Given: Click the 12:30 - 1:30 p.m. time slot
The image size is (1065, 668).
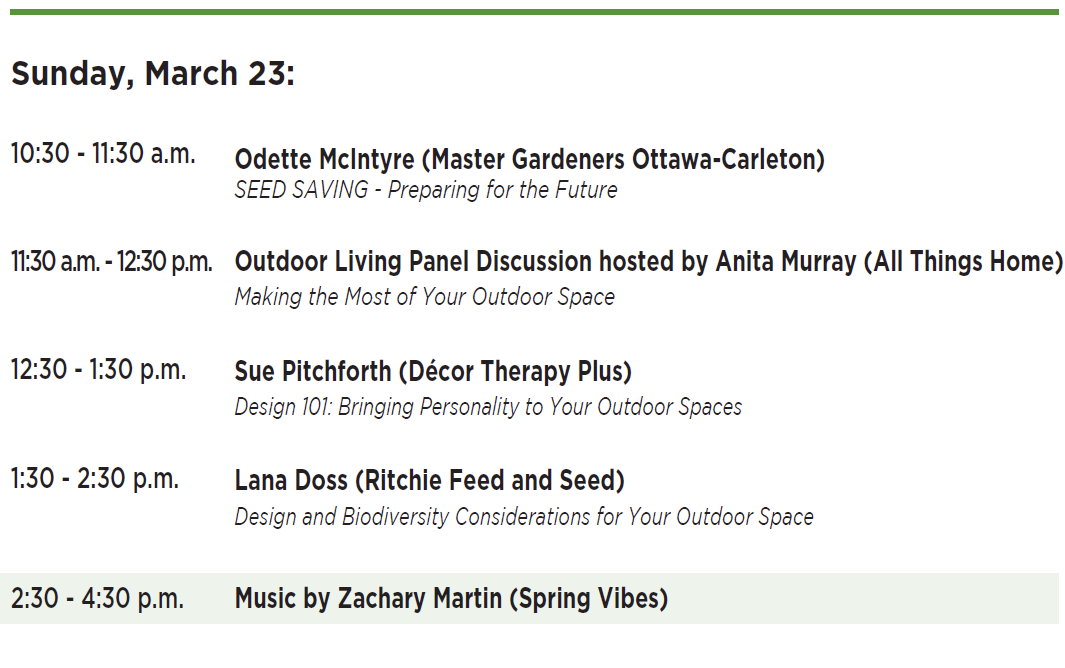Looking at the screenshot, I should click(x=98, y=370).
